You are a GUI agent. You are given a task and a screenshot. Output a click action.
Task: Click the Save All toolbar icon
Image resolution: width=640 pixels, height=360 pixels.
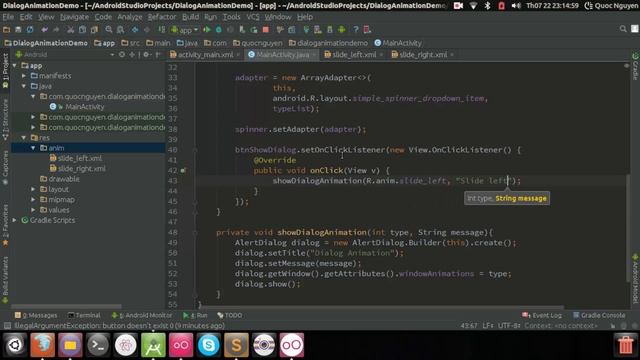point(18,29)
